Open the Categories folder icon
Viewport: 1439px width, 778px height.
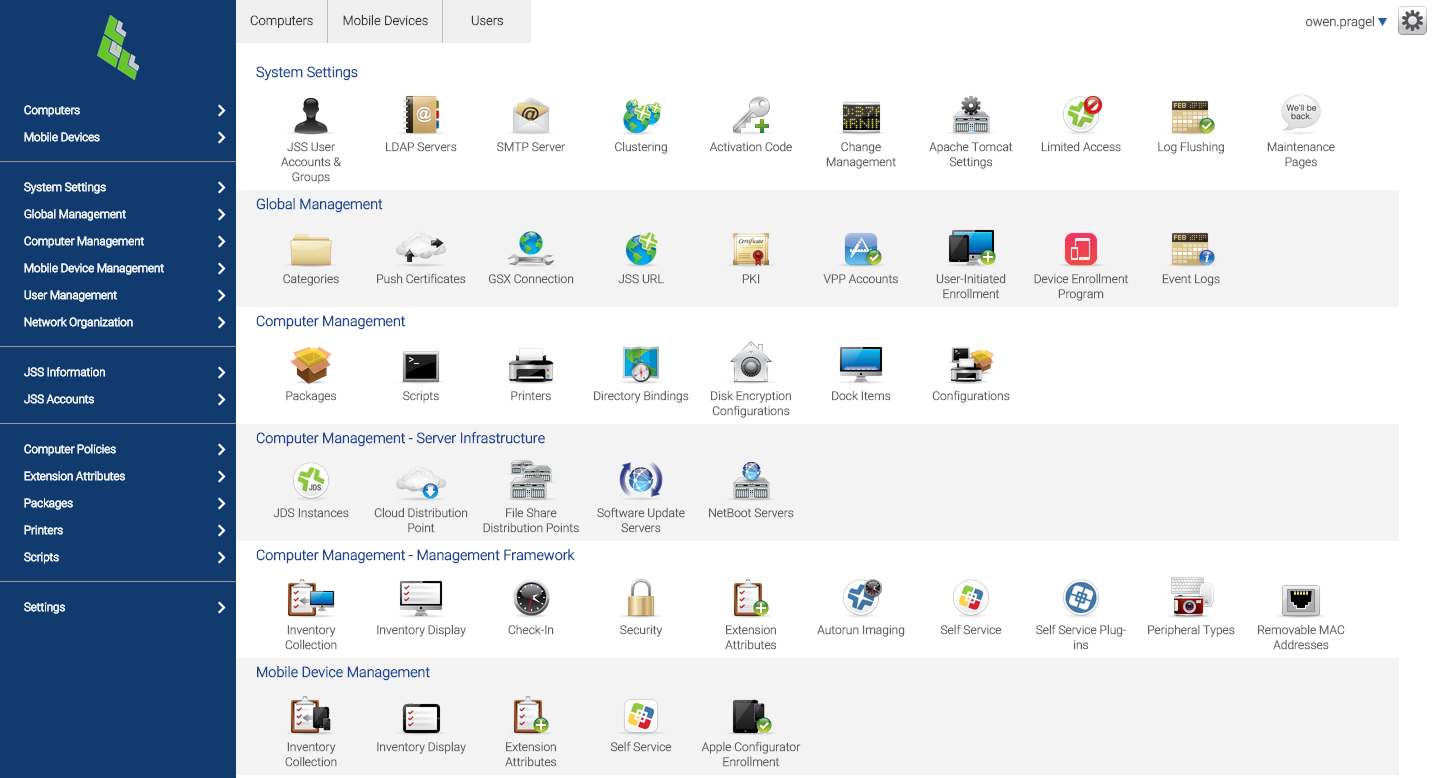pos(311,249)
